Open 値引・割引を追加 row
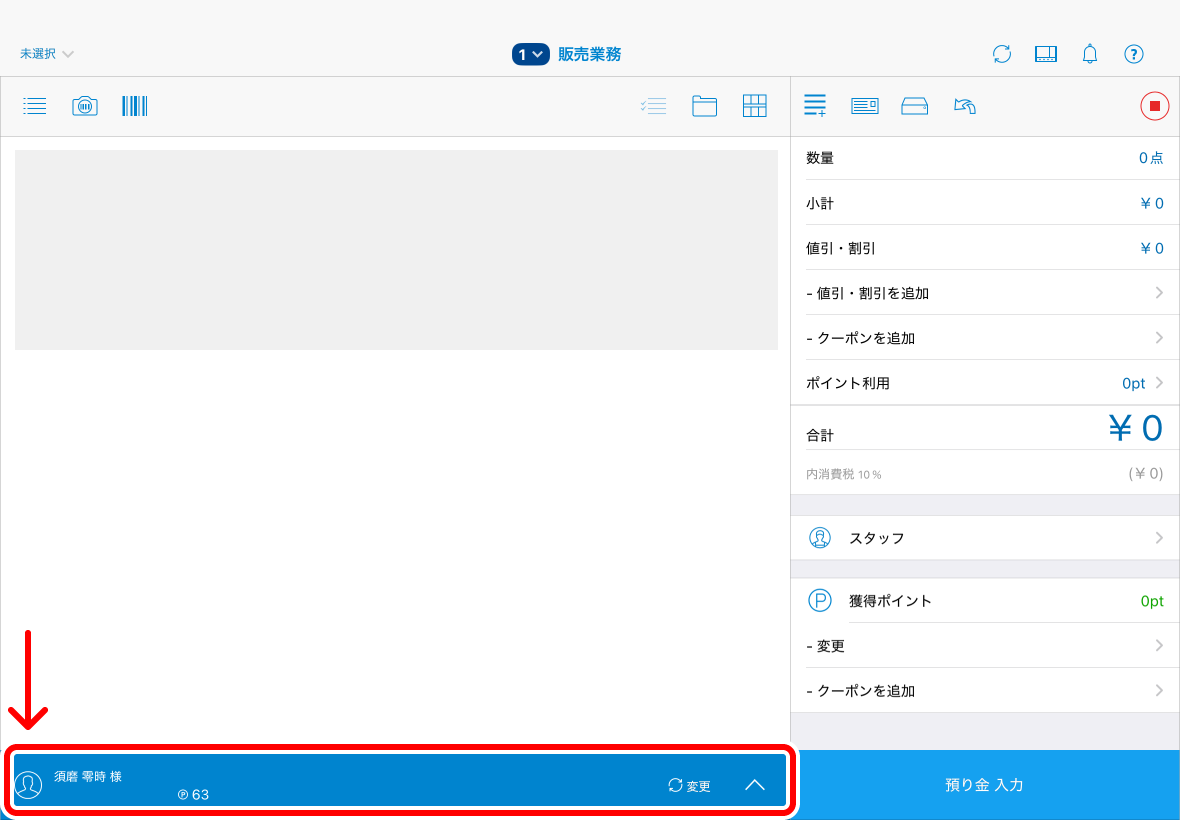This screenshot has height=820, width=1180. pos(985,293)
